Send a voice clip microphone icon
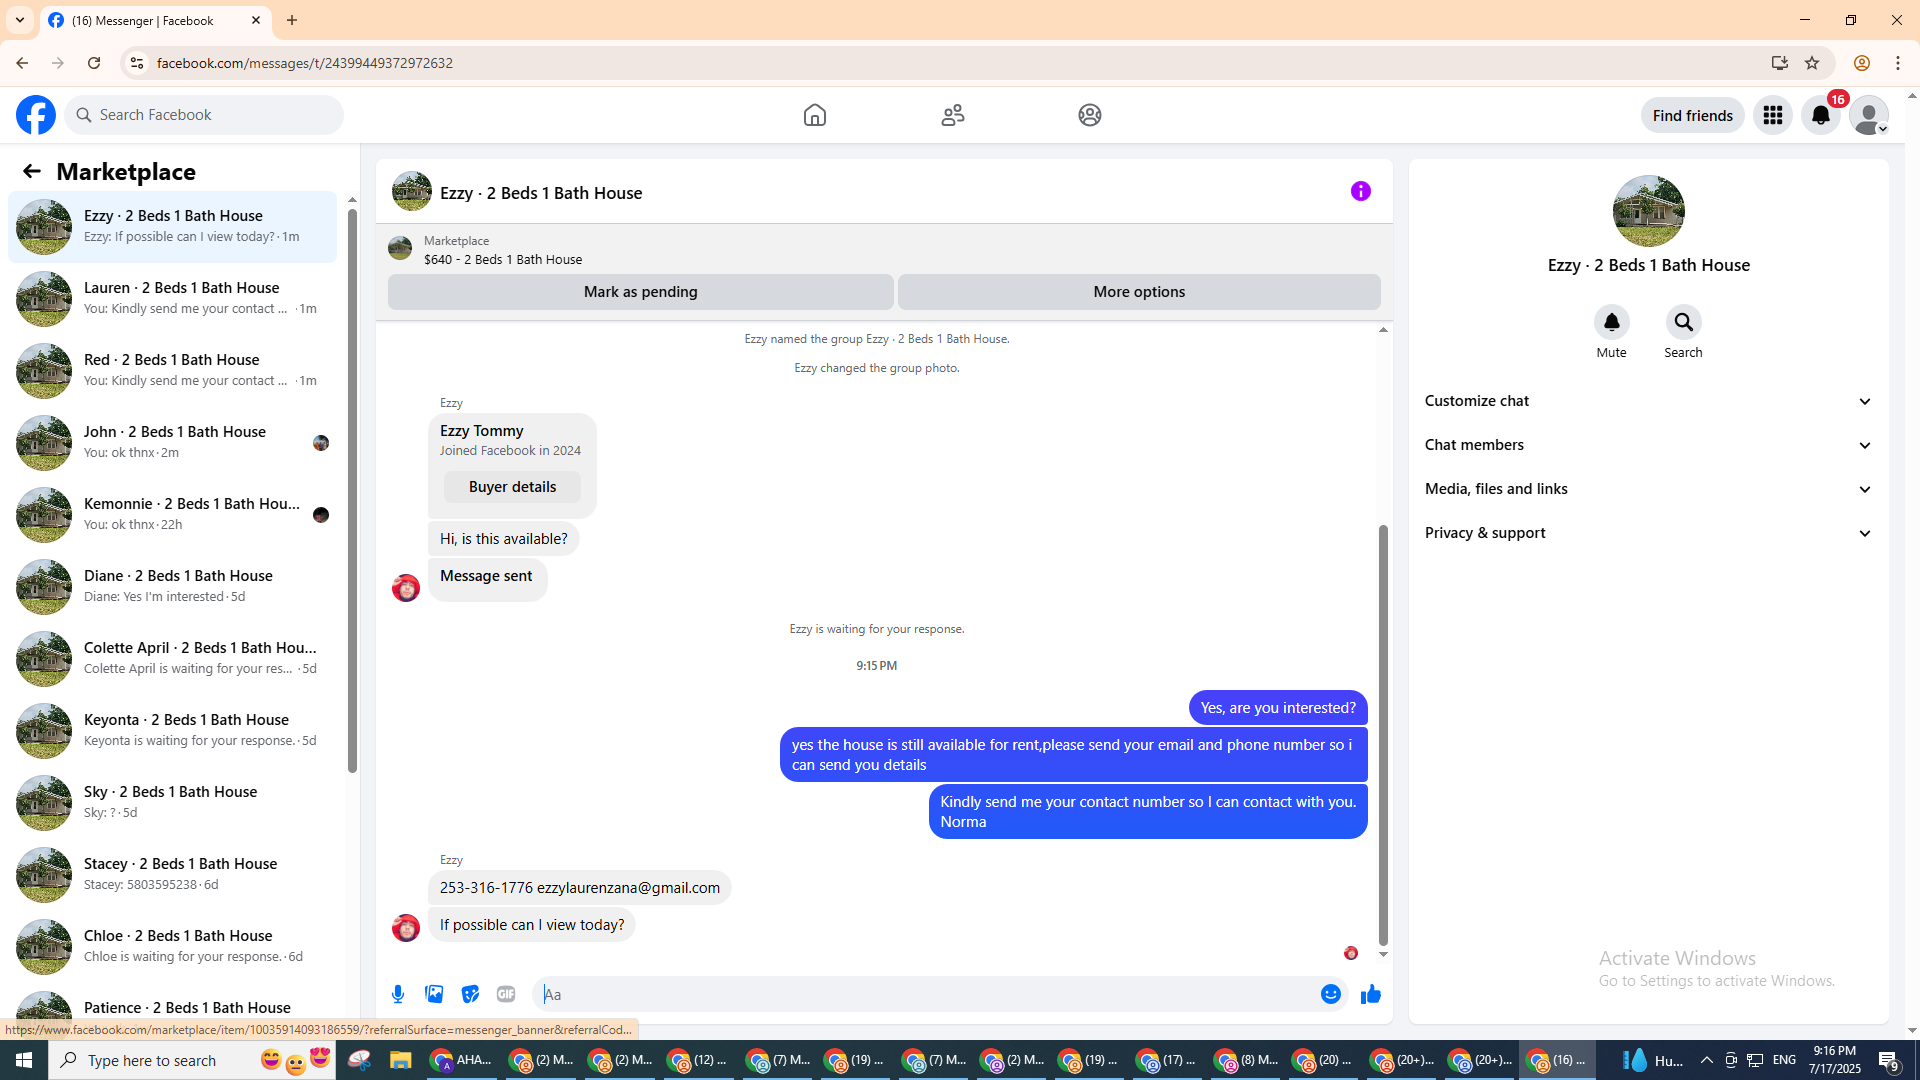The width and height of the screenshot is (1920, 1080). [x=398, y=994]
